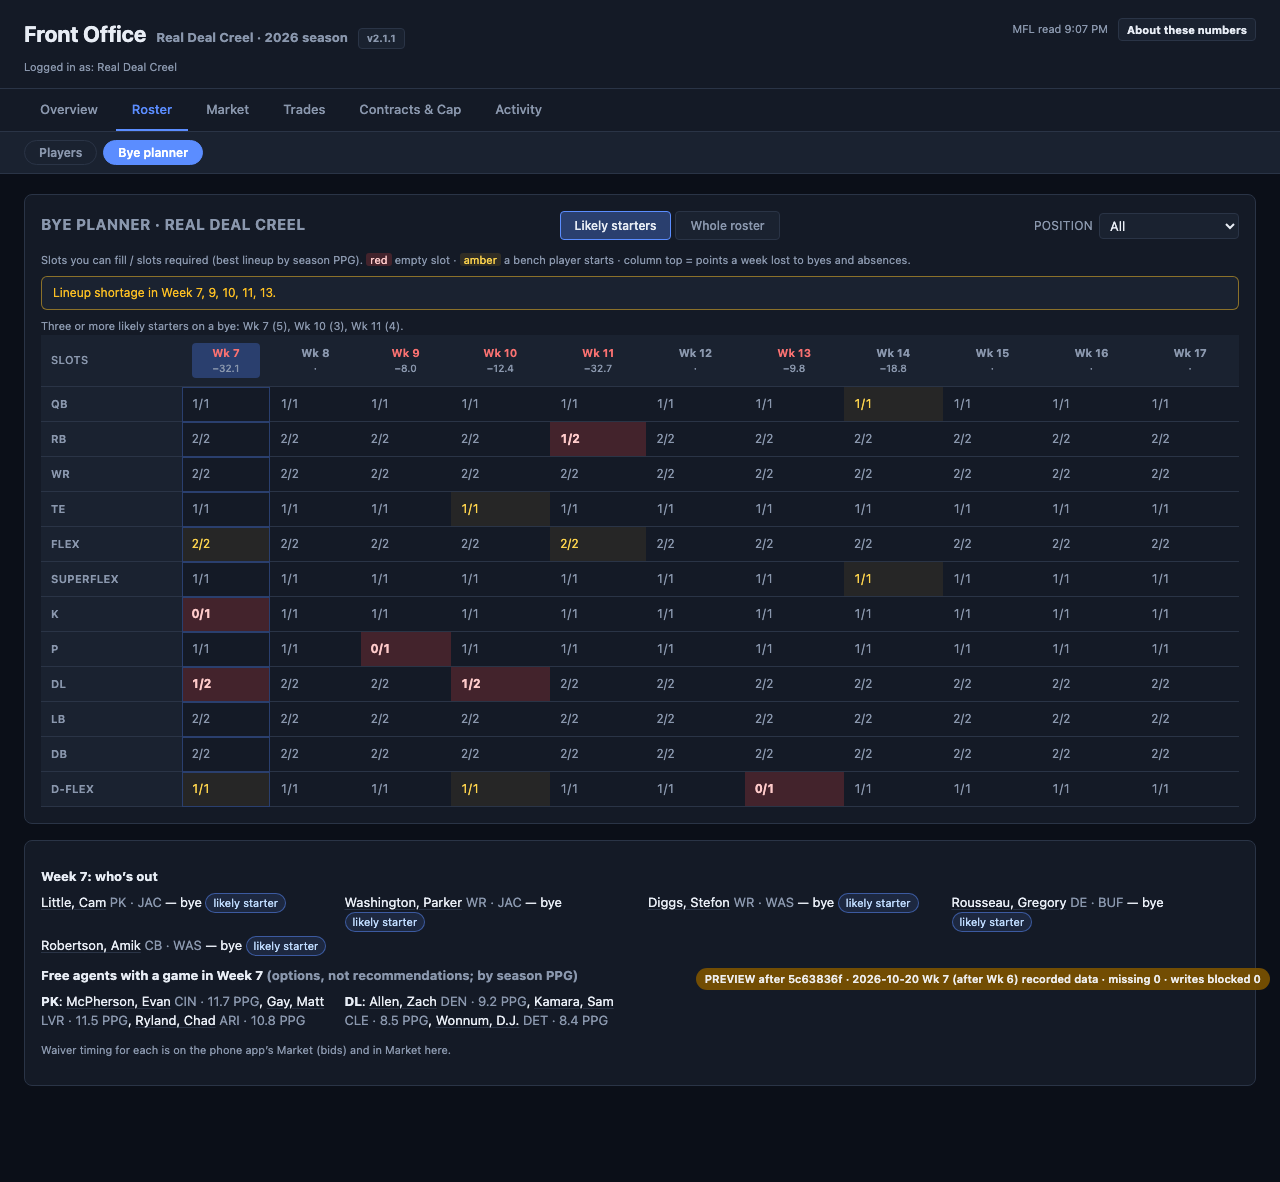Viewport: 1280px width, 1182px height.
Task: Select the Players sub-tab
Action: tap(60, 153)
